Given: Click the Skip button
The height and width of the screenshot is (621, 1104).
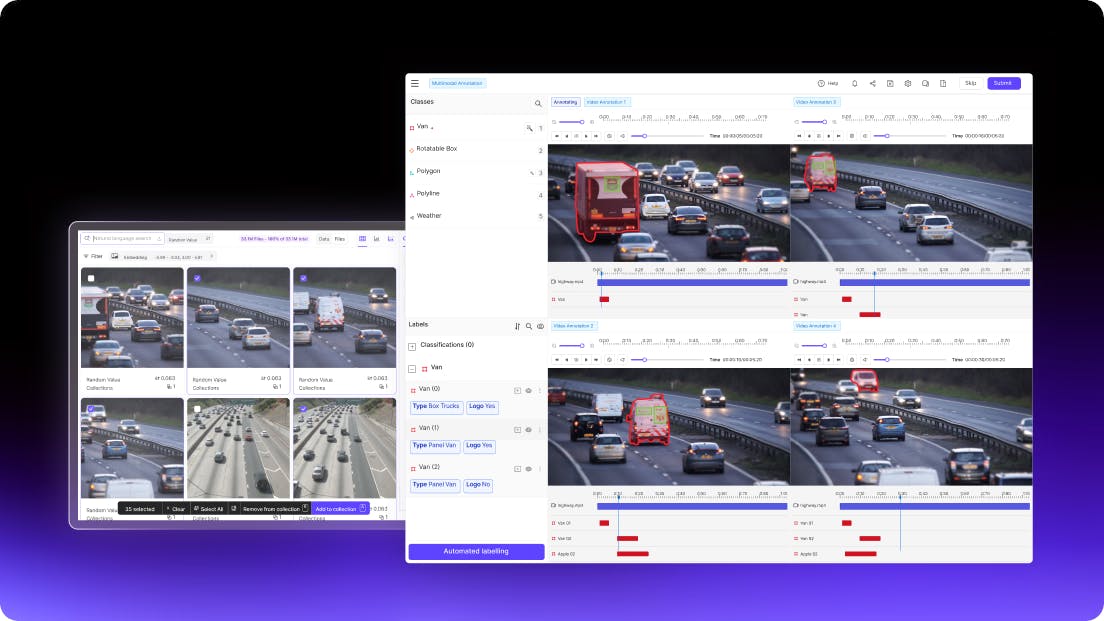Looking at the screenshot, I should pyautogui.click(x=971, y=83).
